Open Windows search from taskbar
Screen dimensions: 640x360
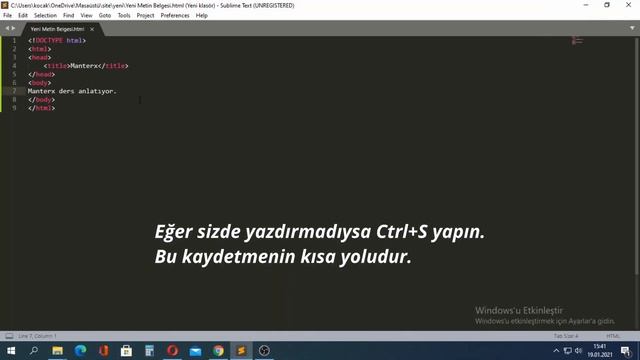coord(34,351)
